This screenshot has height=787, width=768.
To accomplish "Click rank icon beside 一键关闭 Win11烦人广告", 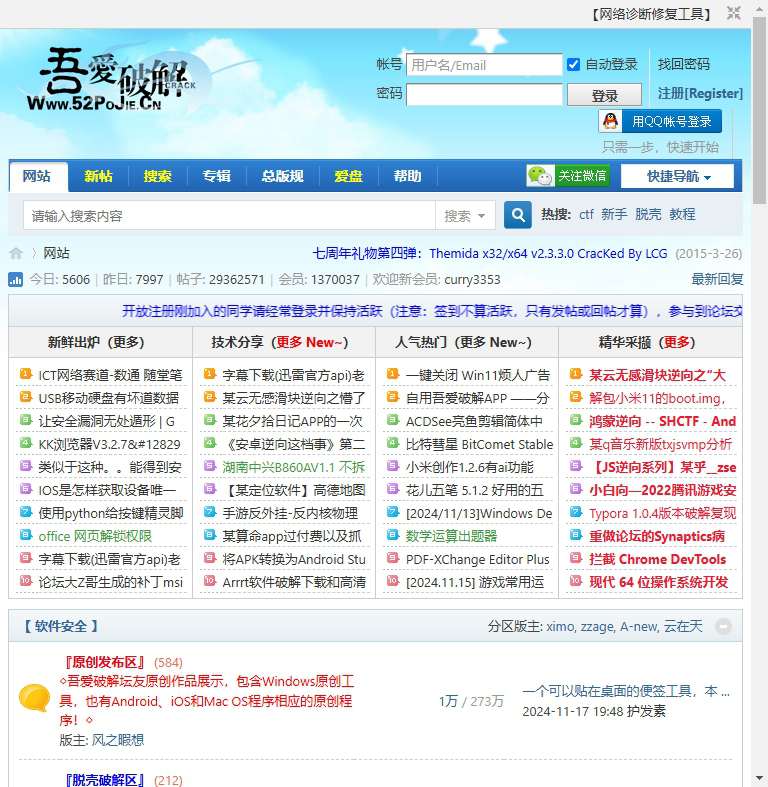I will [x=393, y=374].
